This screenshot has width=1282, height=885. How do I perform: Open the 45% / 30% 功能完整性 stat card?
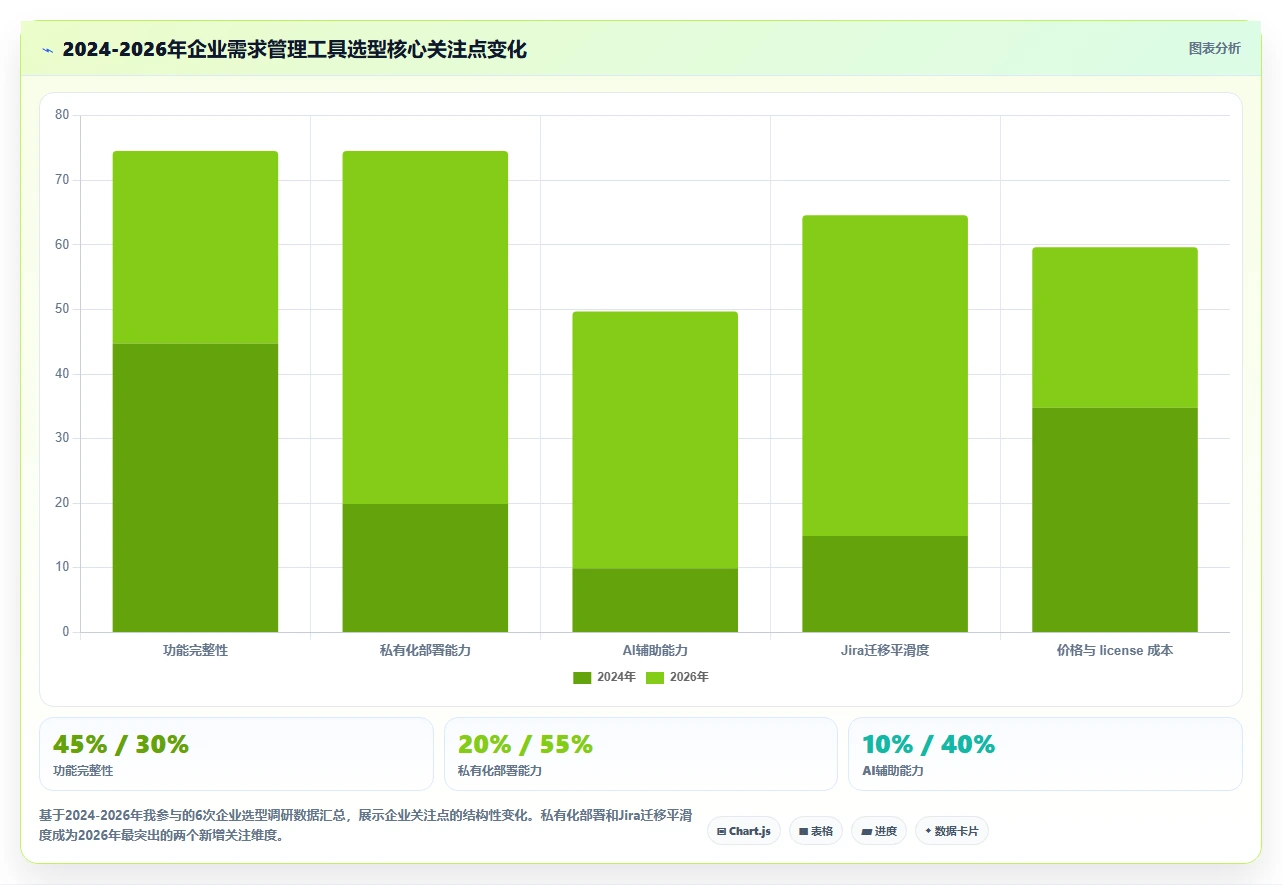click(x=236, y=754)
